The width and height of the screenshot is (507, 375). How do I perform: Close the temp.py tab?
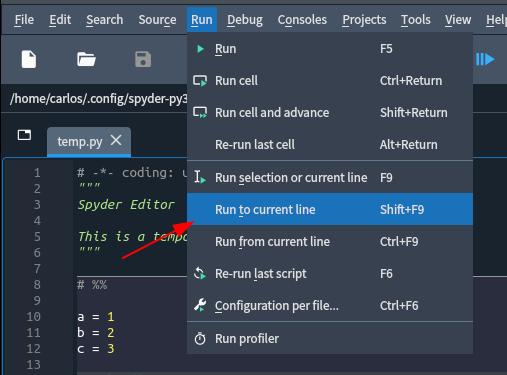(116, 140)
